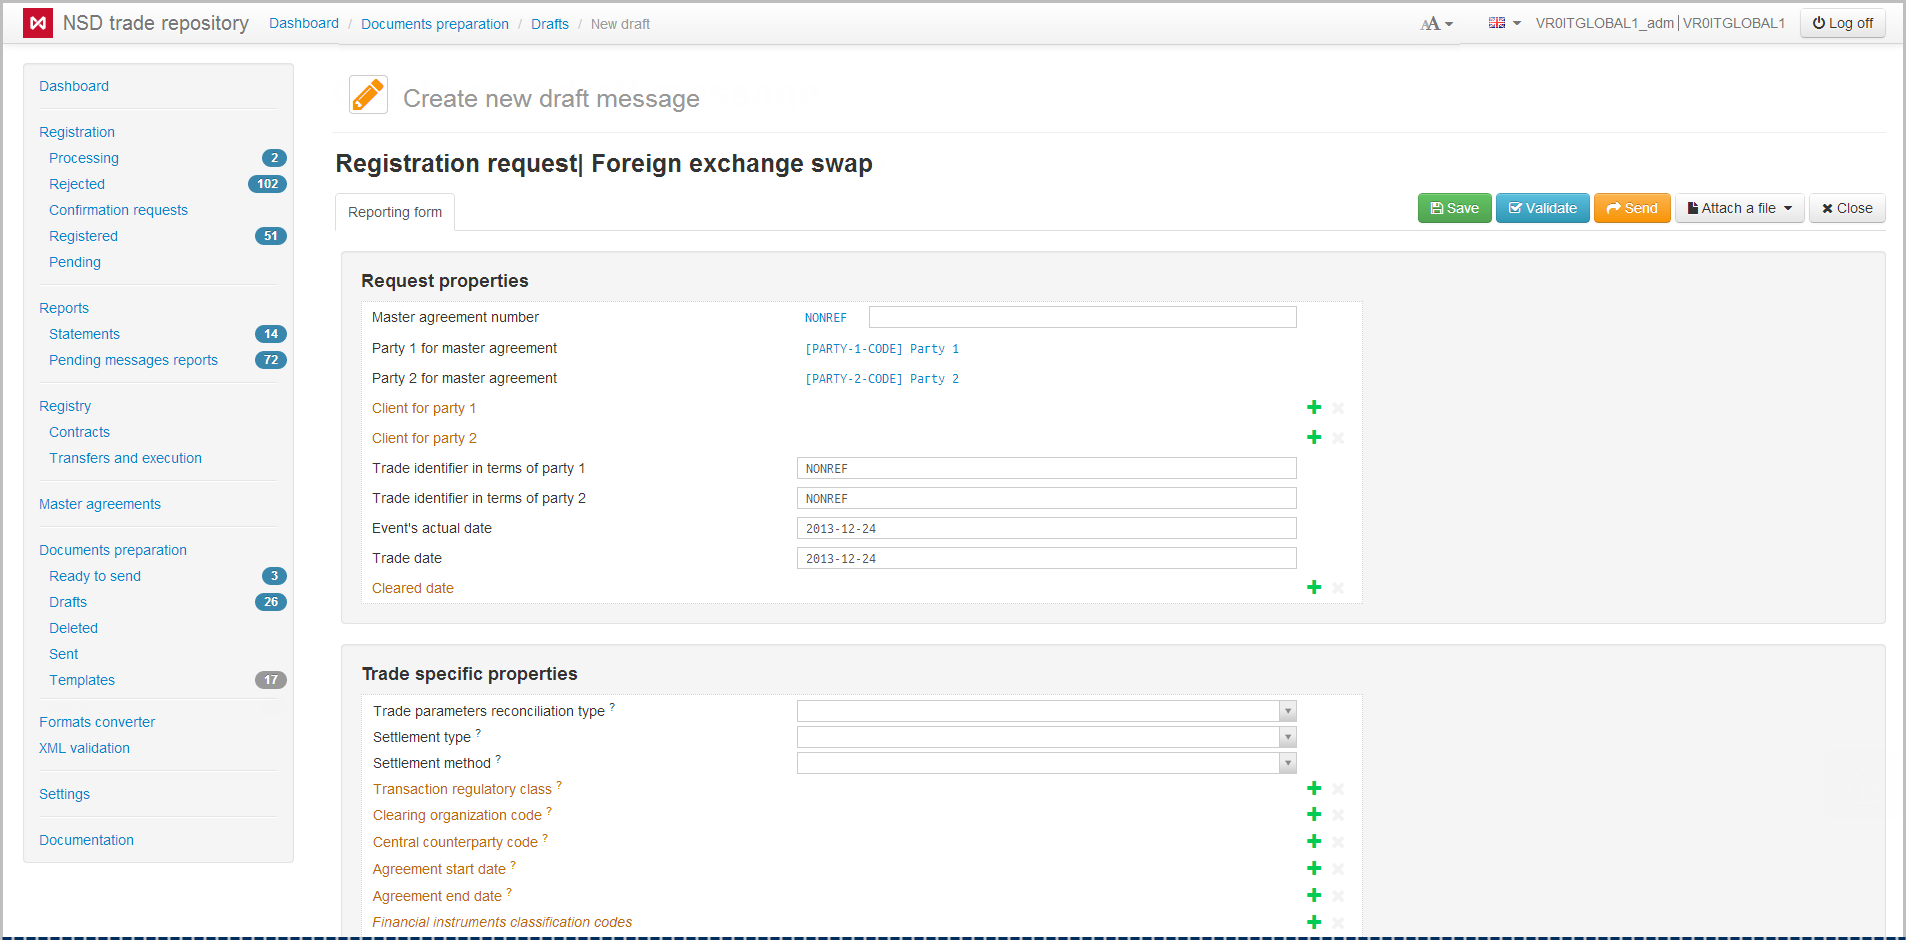Add Agreement start date via plus icon
Image resolution: width=1906 pixels, height=940 pixels.
(x=1314, y=869)
